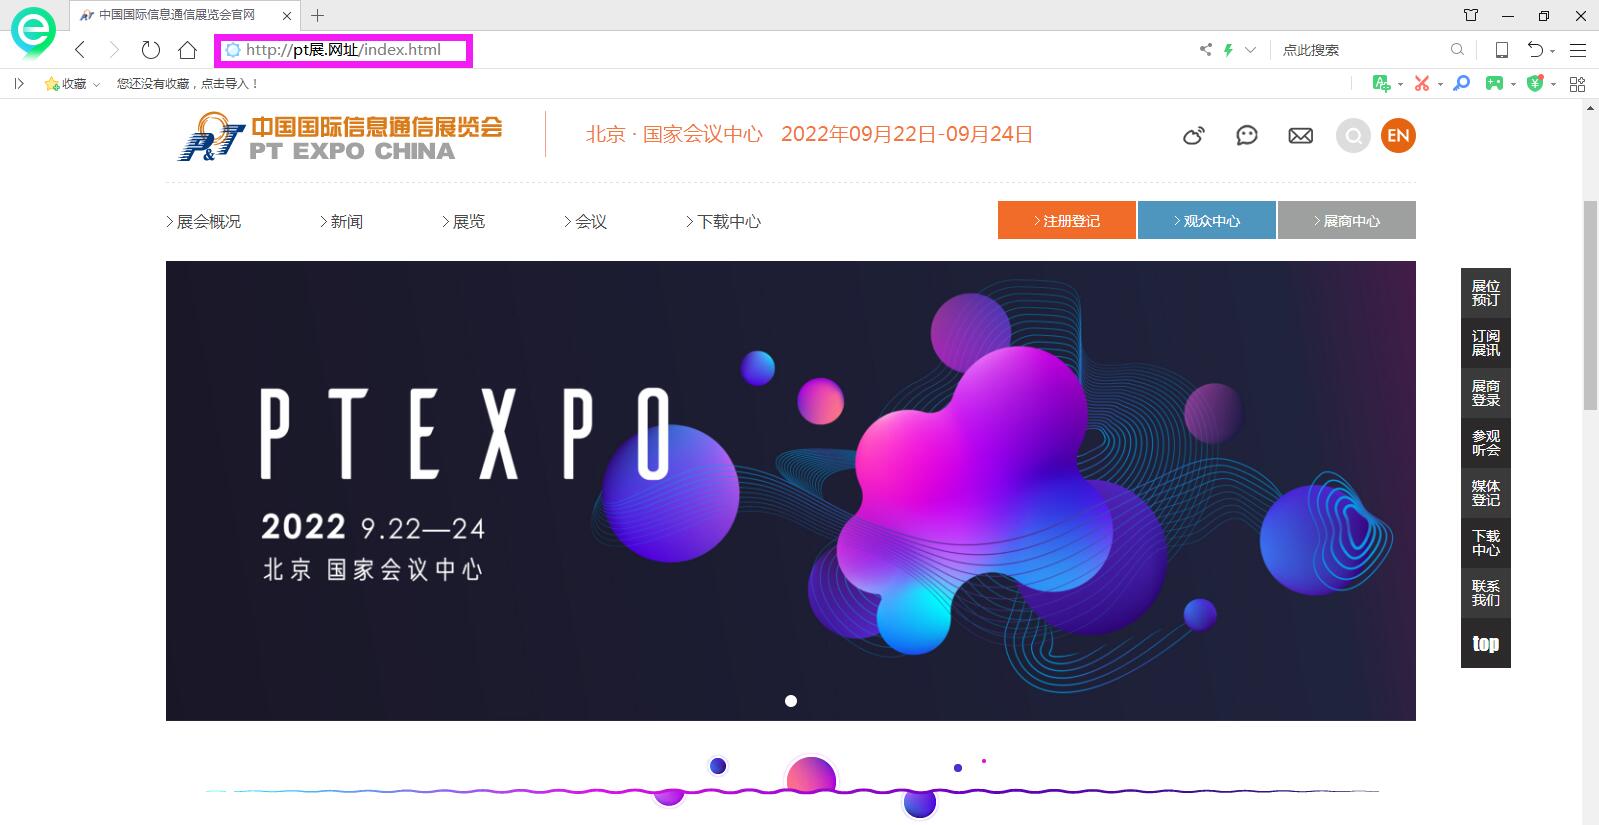Viewport: 1599px width, 825px height.
Task: Open the browser hamburger main menu
Action: coord(1578,50)
